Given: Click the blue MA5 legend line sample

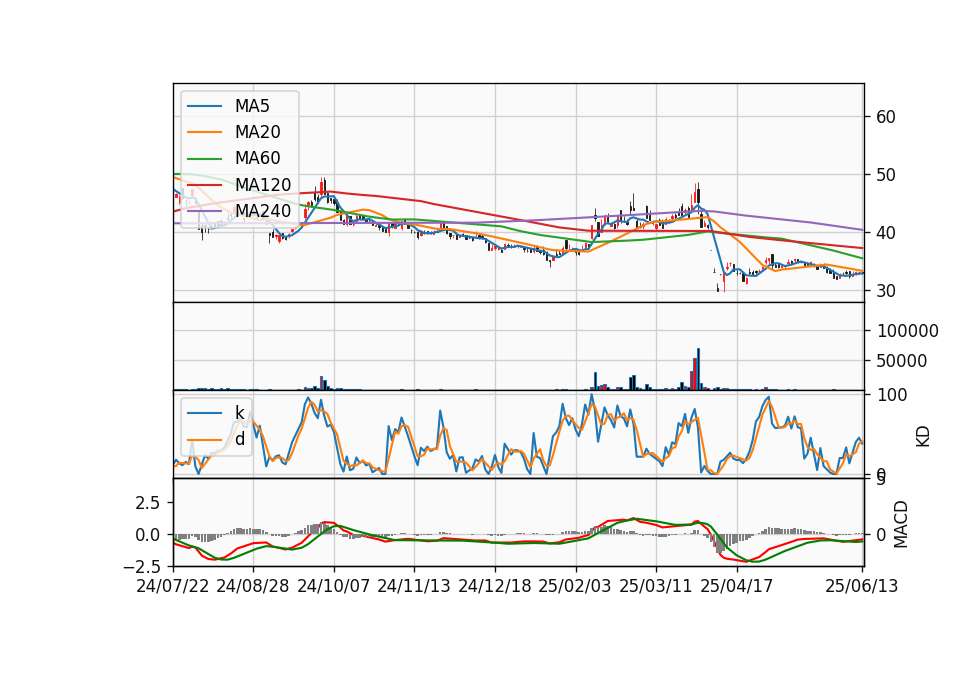Looking at the screenshot, I should [204, 106].
